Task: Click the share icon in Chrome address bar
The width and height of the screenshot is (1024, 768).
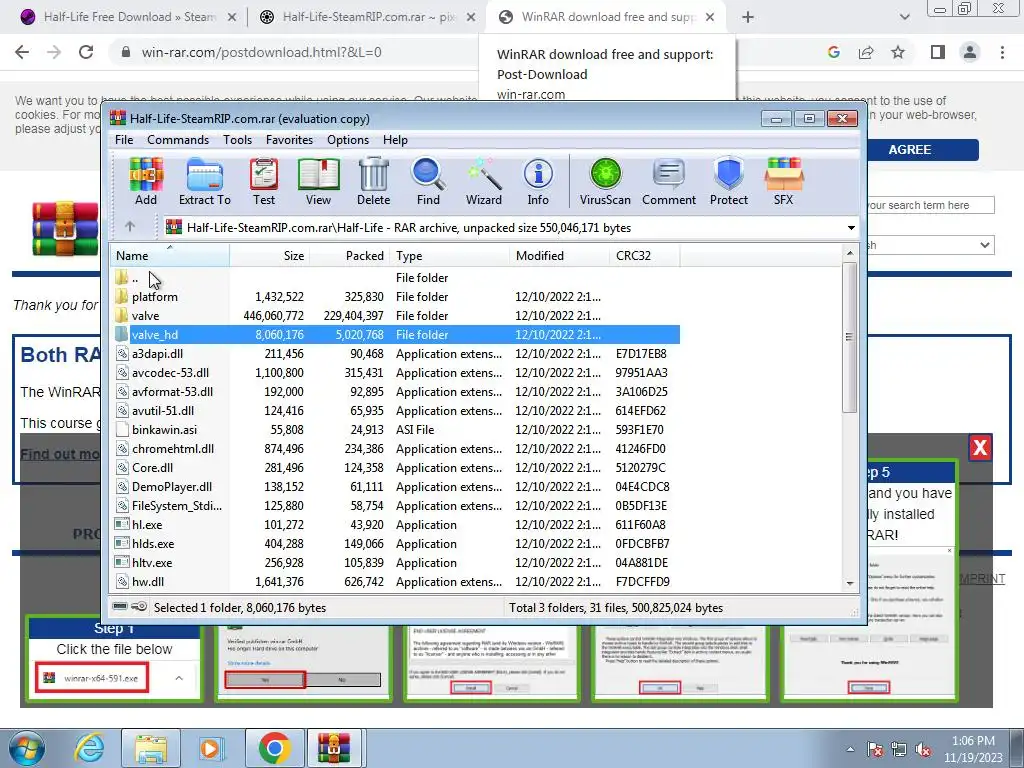Action: [x=866, y=52]
